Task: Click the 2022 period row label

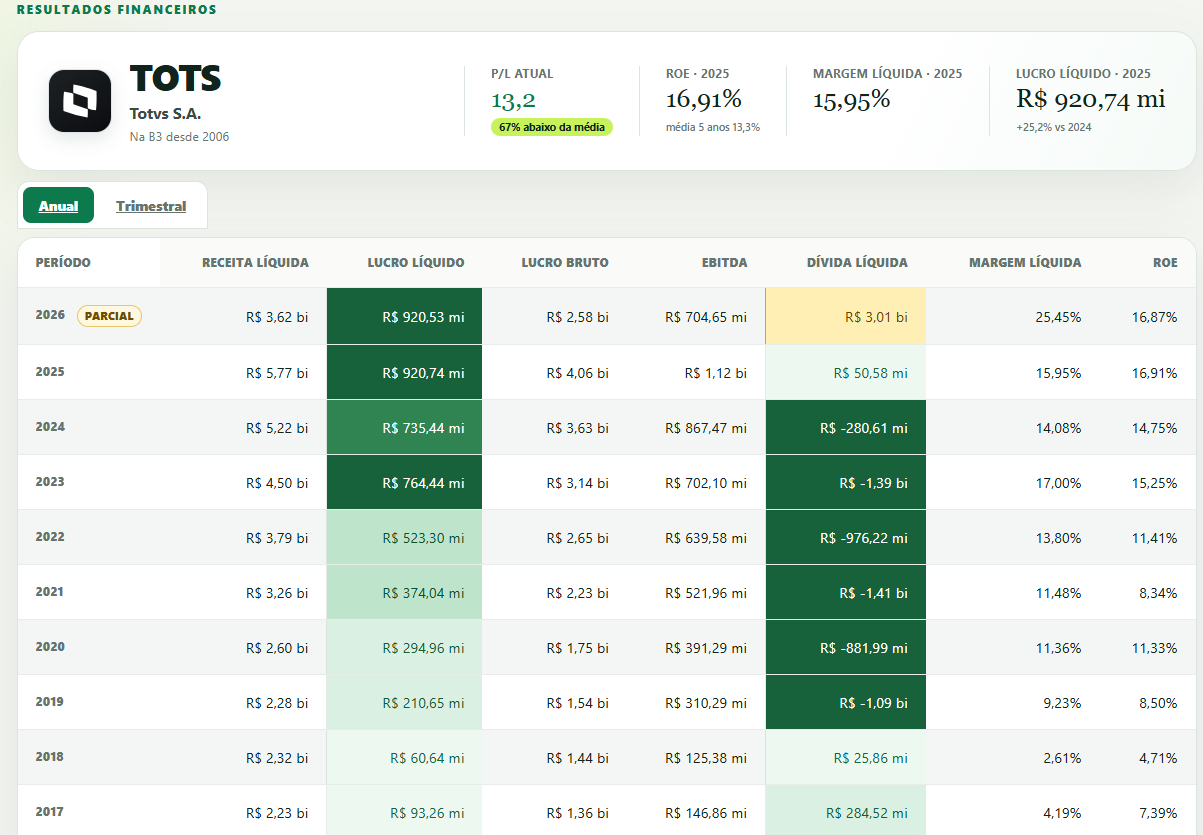Action: click(50, 537)
